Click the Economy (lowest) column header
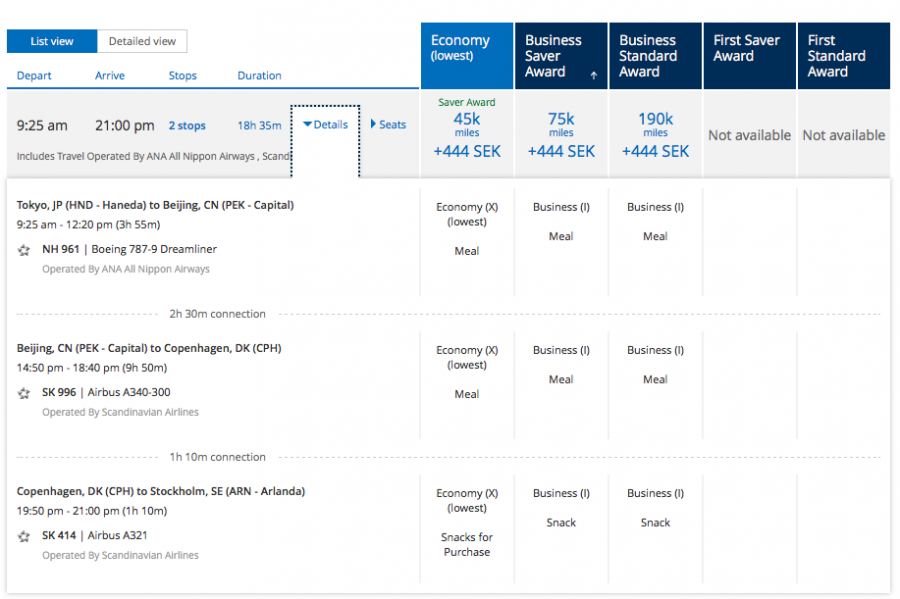The image size is (900, 599). click(x=466, y=56)
